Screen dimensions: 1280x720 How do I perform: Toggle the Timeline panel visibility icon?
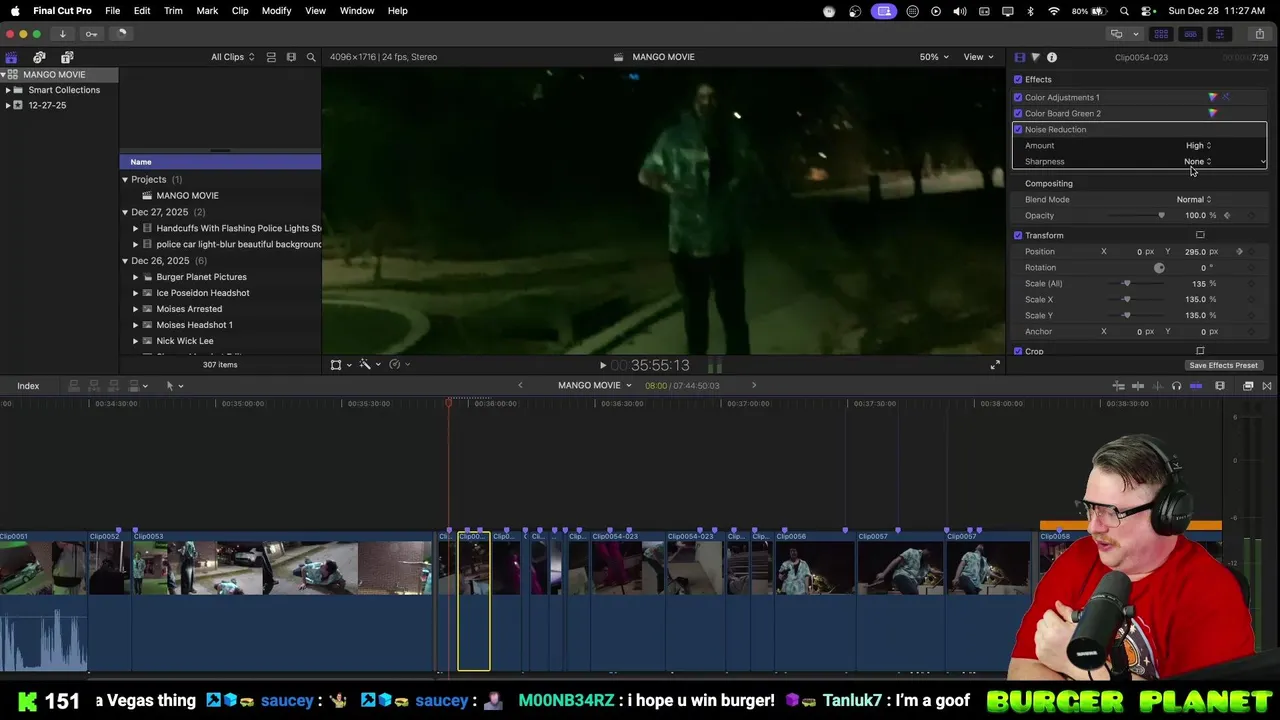(1190, 34)
